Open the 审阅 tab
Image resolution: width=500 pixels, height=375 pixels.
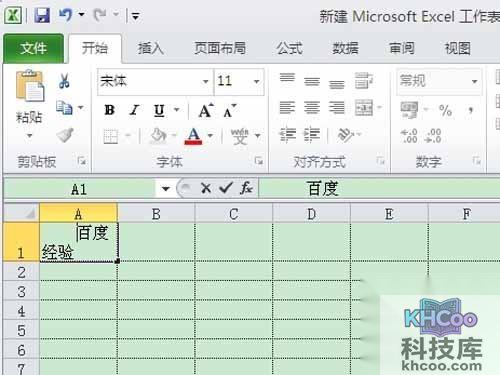click(402, 49)
